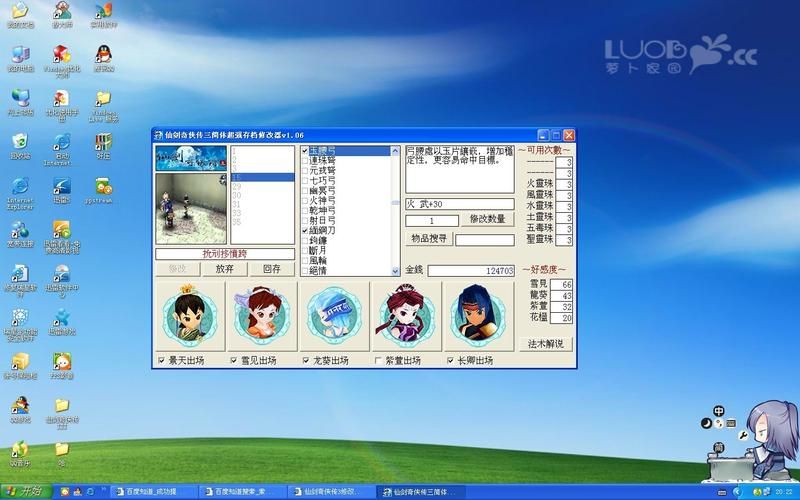Click the 雪見 affection value 66

pyautogui.click(x=561, y=285)
